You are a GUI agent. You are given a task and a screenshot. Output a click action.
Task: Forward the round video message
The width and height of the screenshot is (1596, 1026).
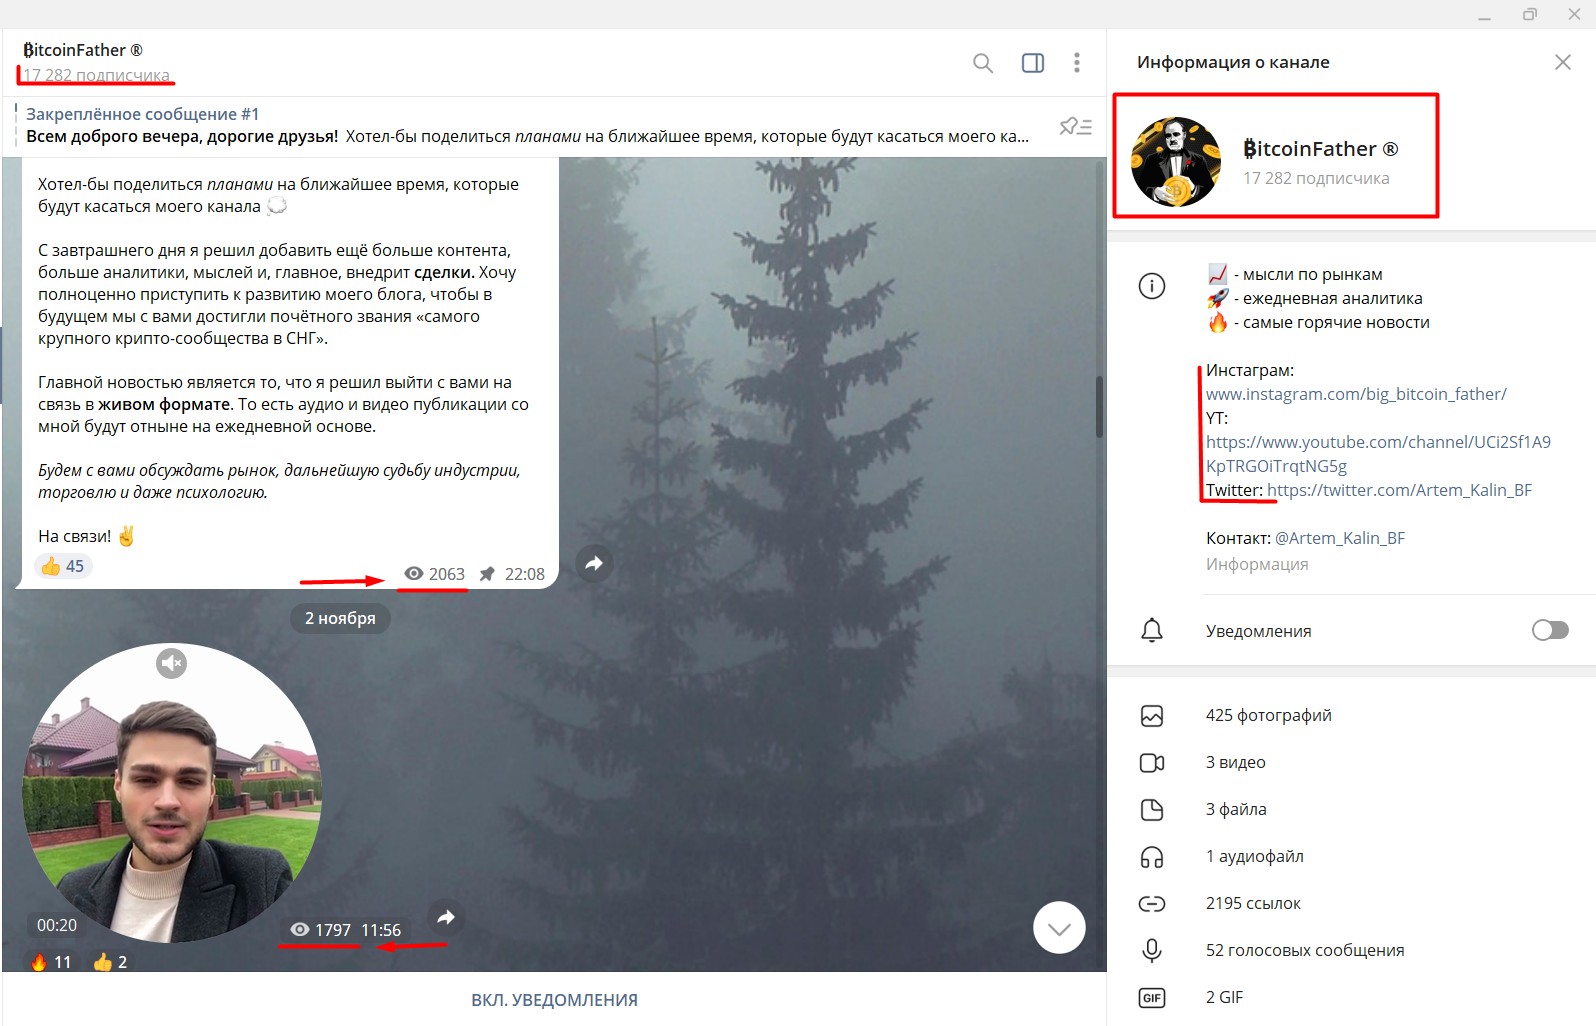(446, 917)
